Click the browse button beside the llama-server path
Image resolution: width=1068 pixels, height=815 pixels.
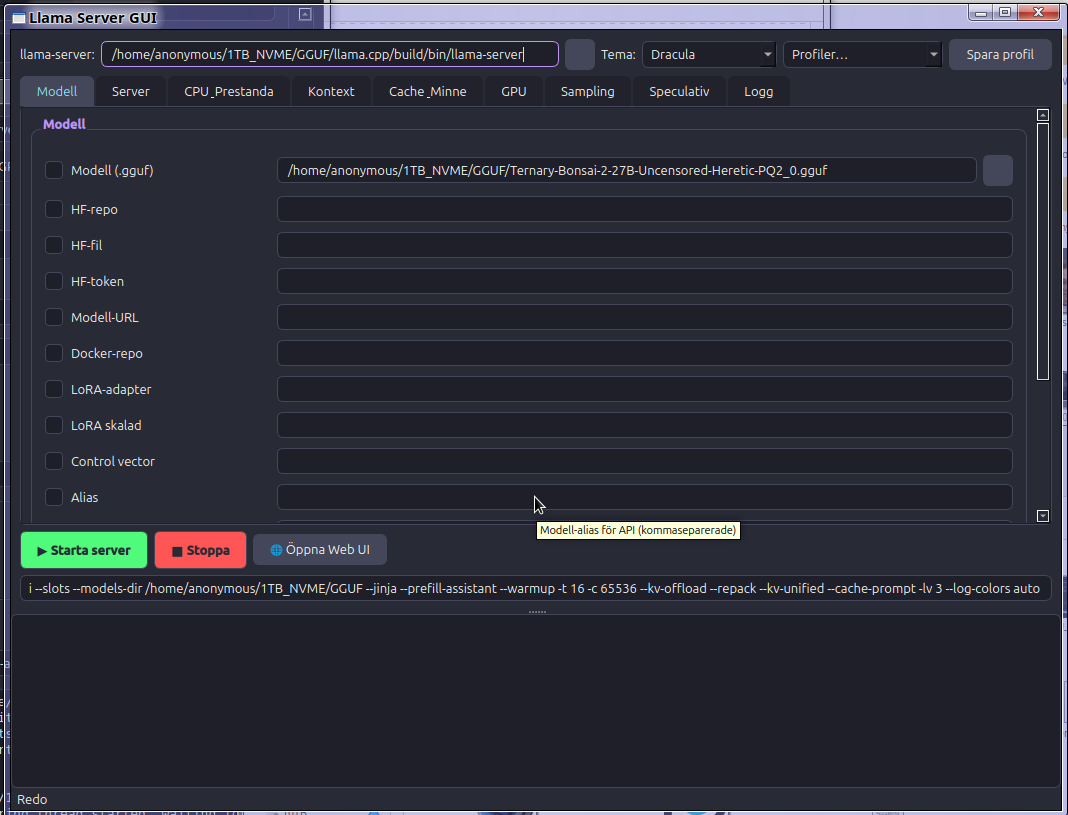tap(580, 54)
